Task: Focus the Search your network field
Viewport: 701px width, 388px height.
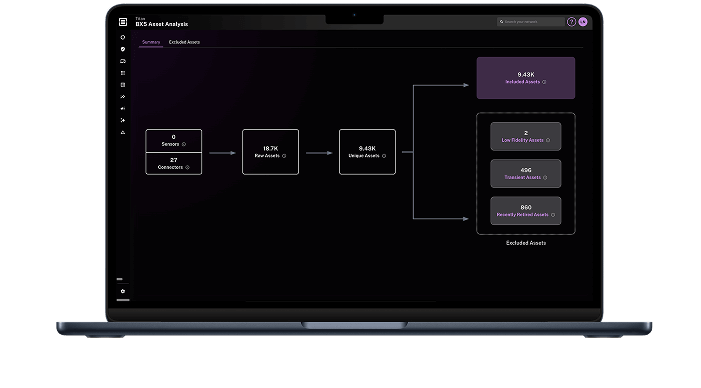Action: coord(531,21)
